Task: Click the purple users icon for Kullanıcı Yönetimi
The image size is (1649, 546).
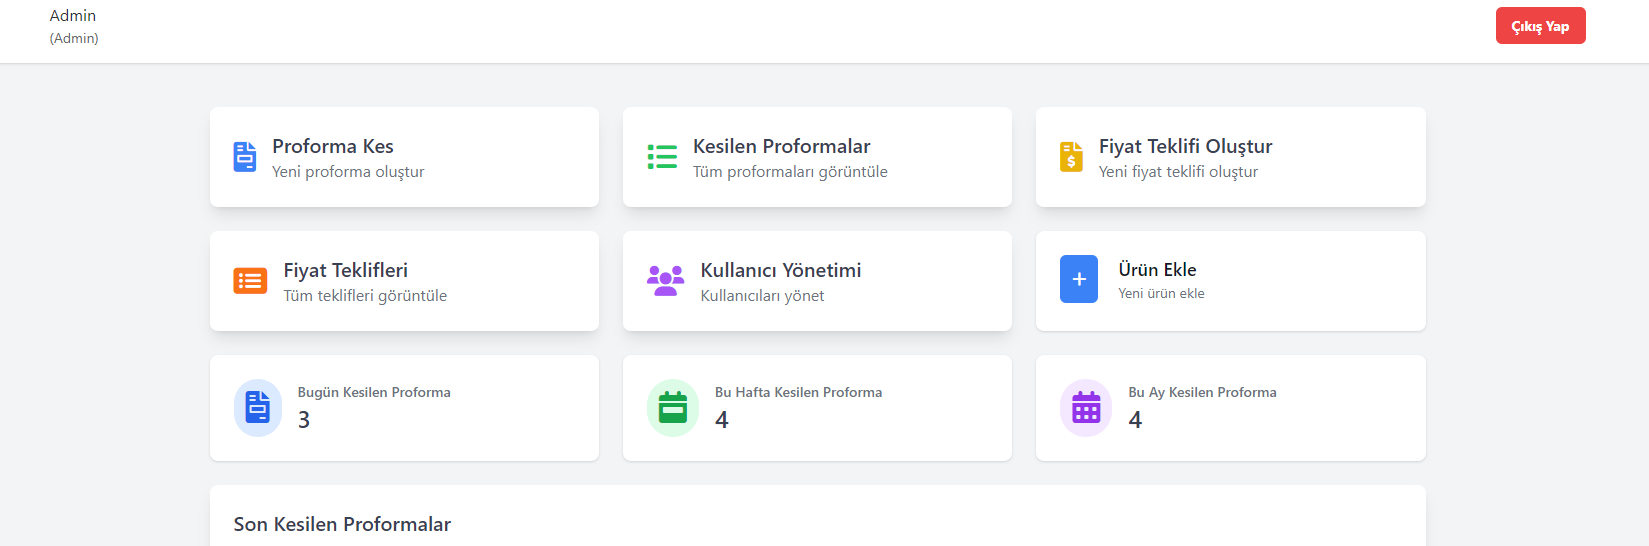Action: click(666, 281)
